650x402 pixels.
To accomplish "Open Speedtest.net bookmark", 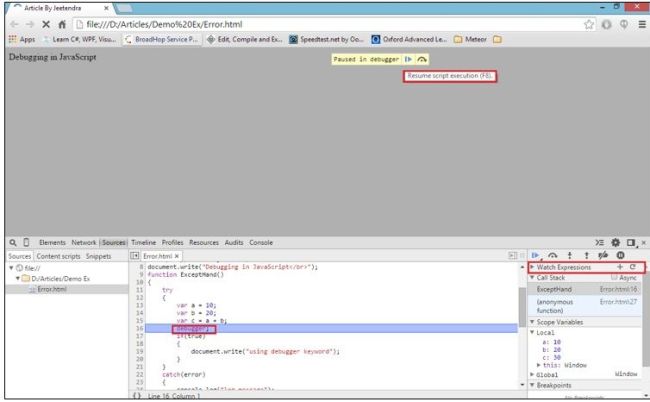I will pos(326,39).
